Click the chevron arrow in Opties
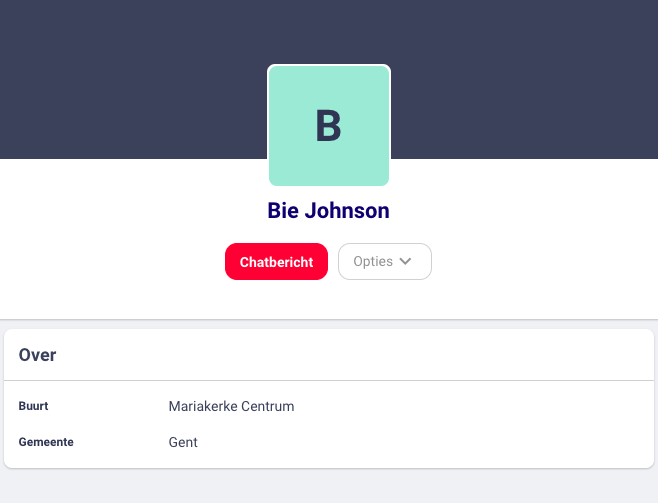Viewport: 658px width, 503px height. point(405,261)
